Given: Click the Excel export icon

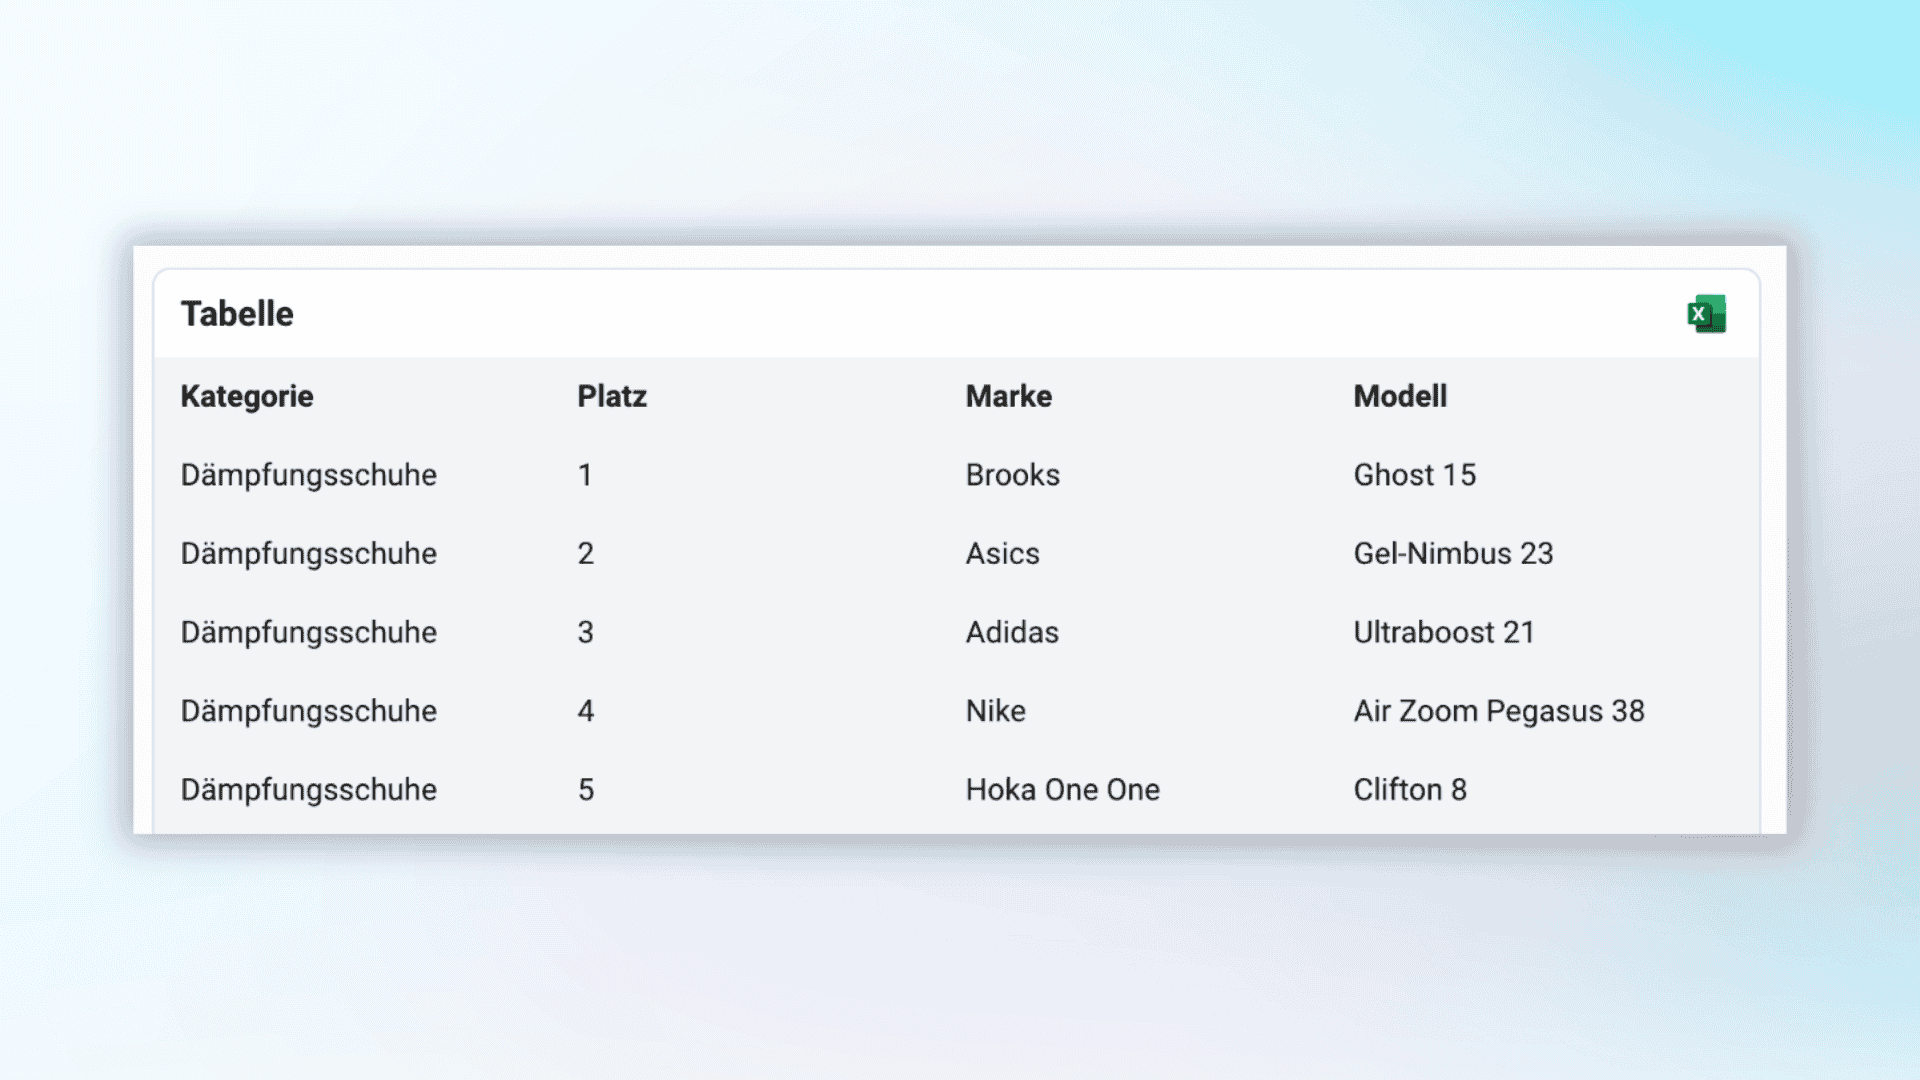Looking at the screenshot, I should pyautogui.click(x=1706, y=314).
